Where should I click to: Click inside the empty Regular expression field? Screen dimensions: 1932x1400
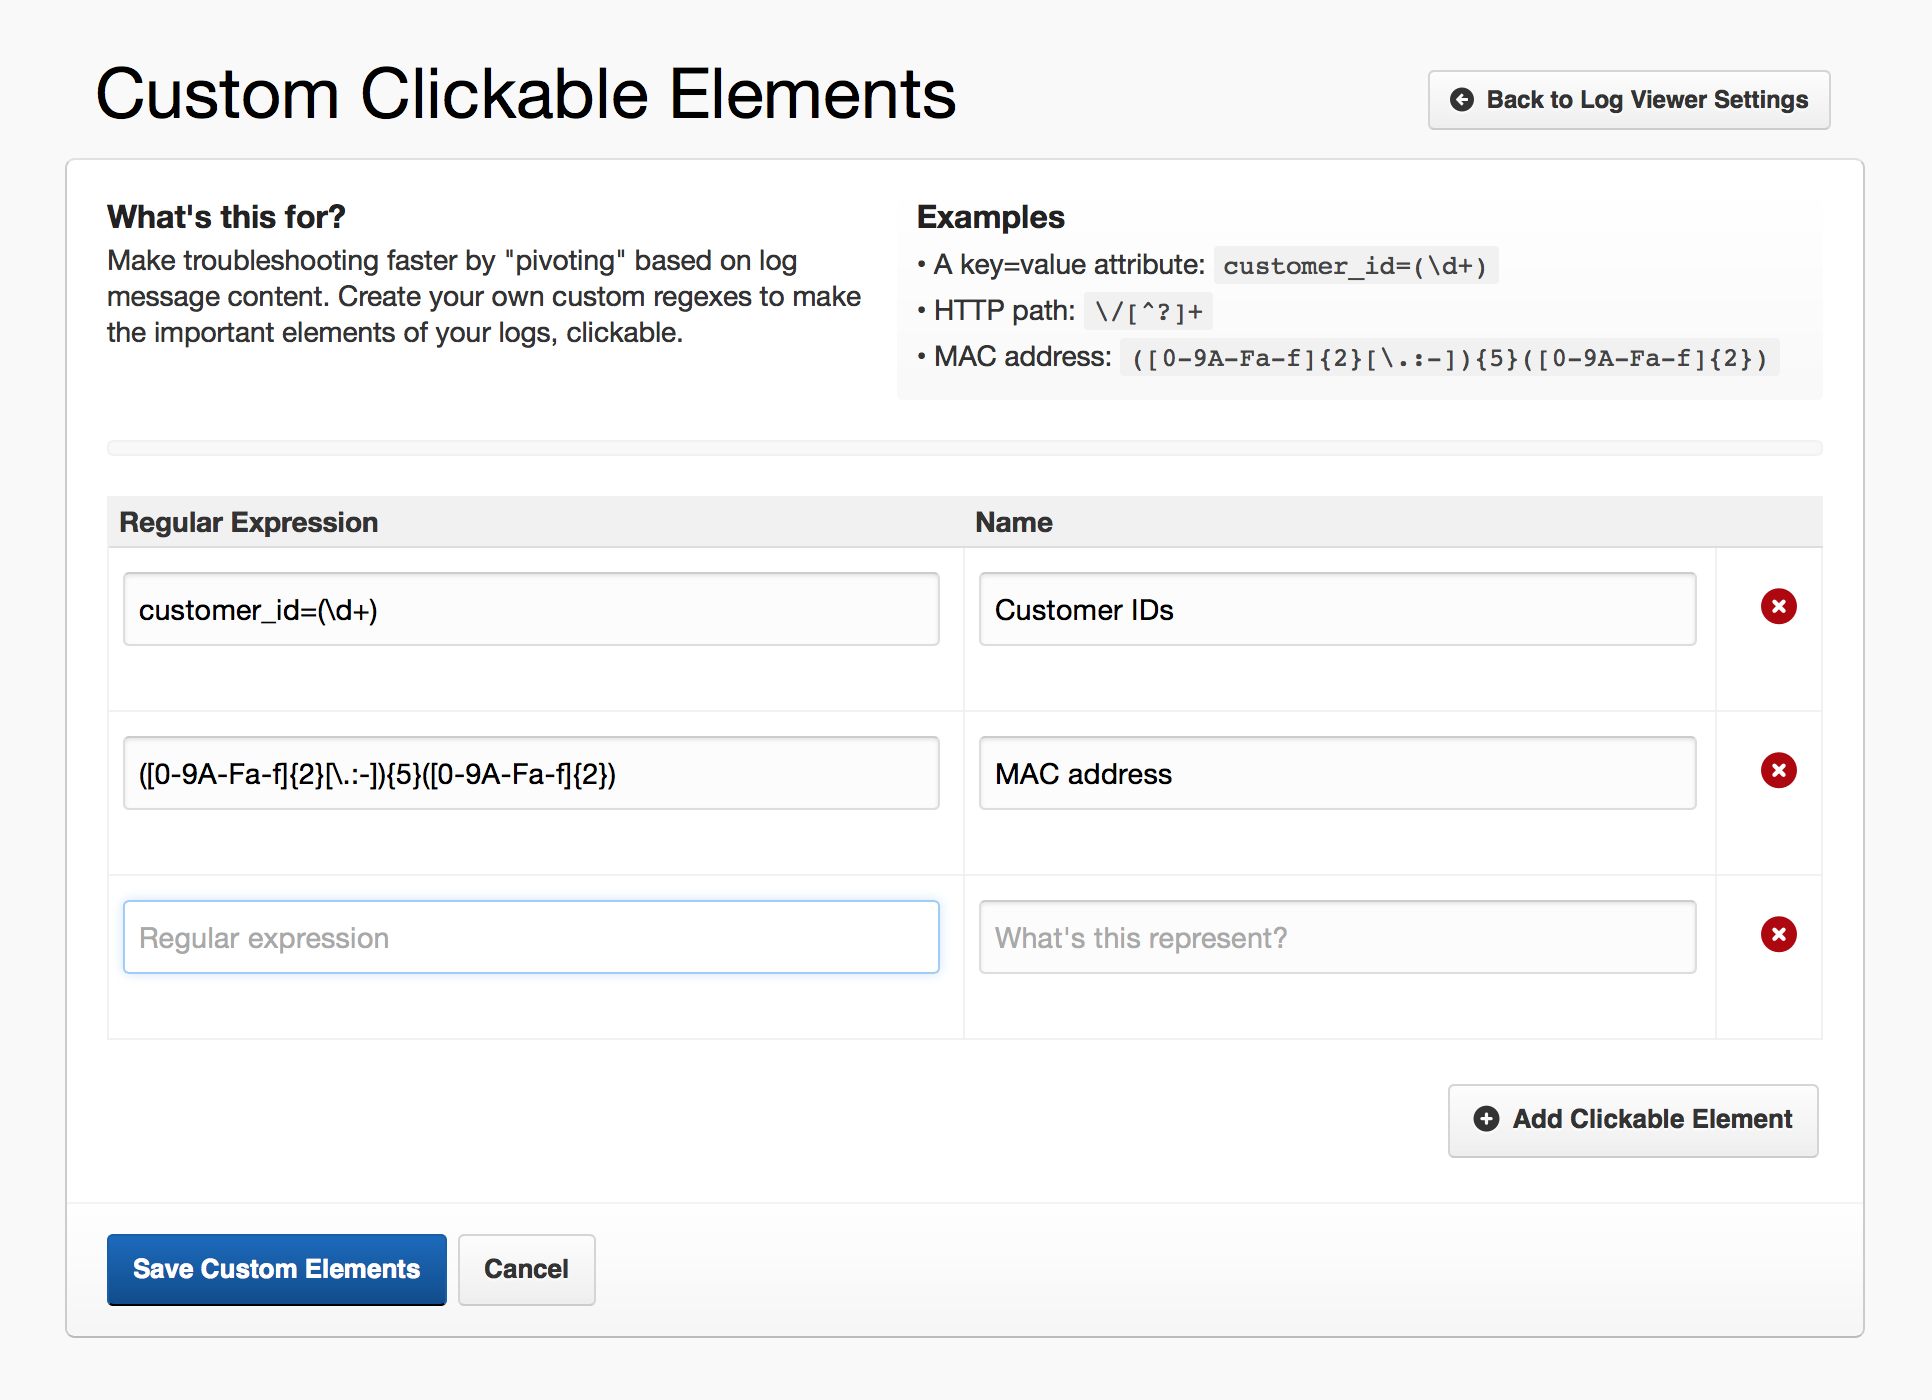pyautogui.click(x=530, y=936)
